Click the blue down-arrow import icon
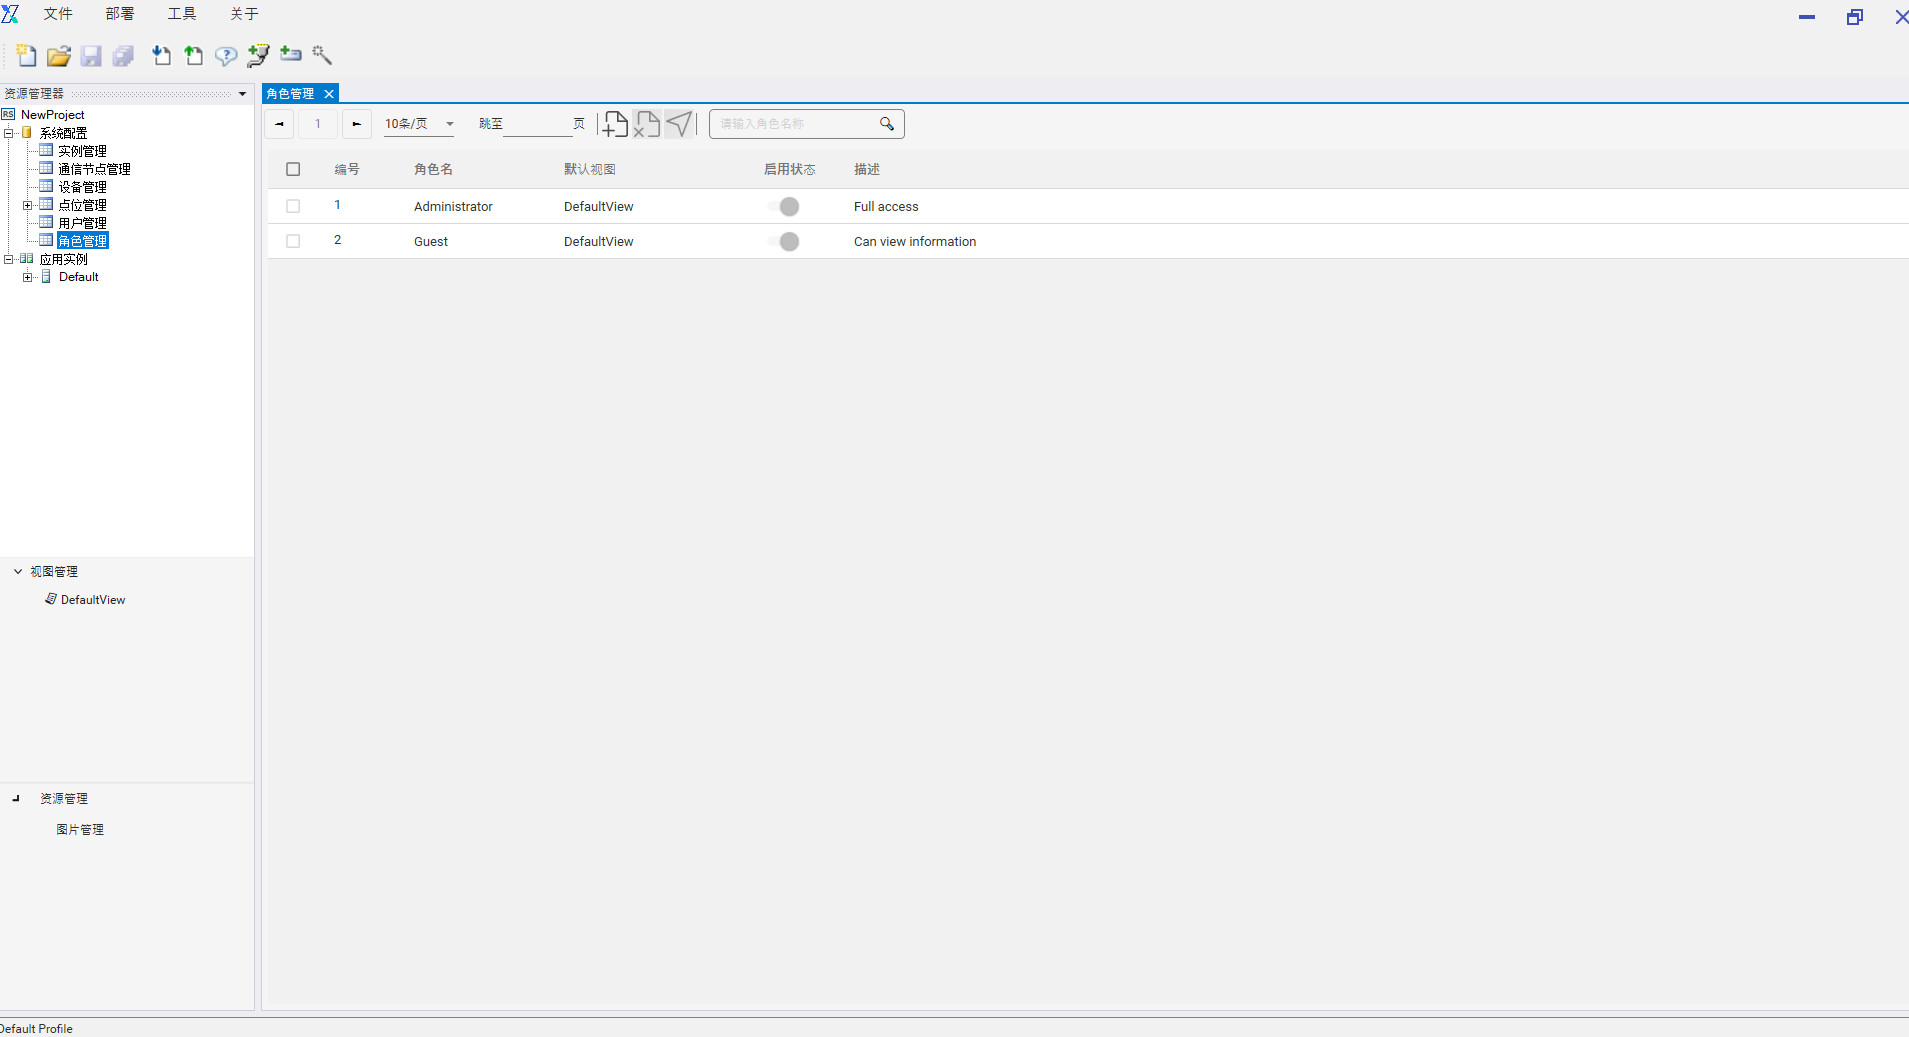This screenshot has height=1037, width=1909. (161, 56)
